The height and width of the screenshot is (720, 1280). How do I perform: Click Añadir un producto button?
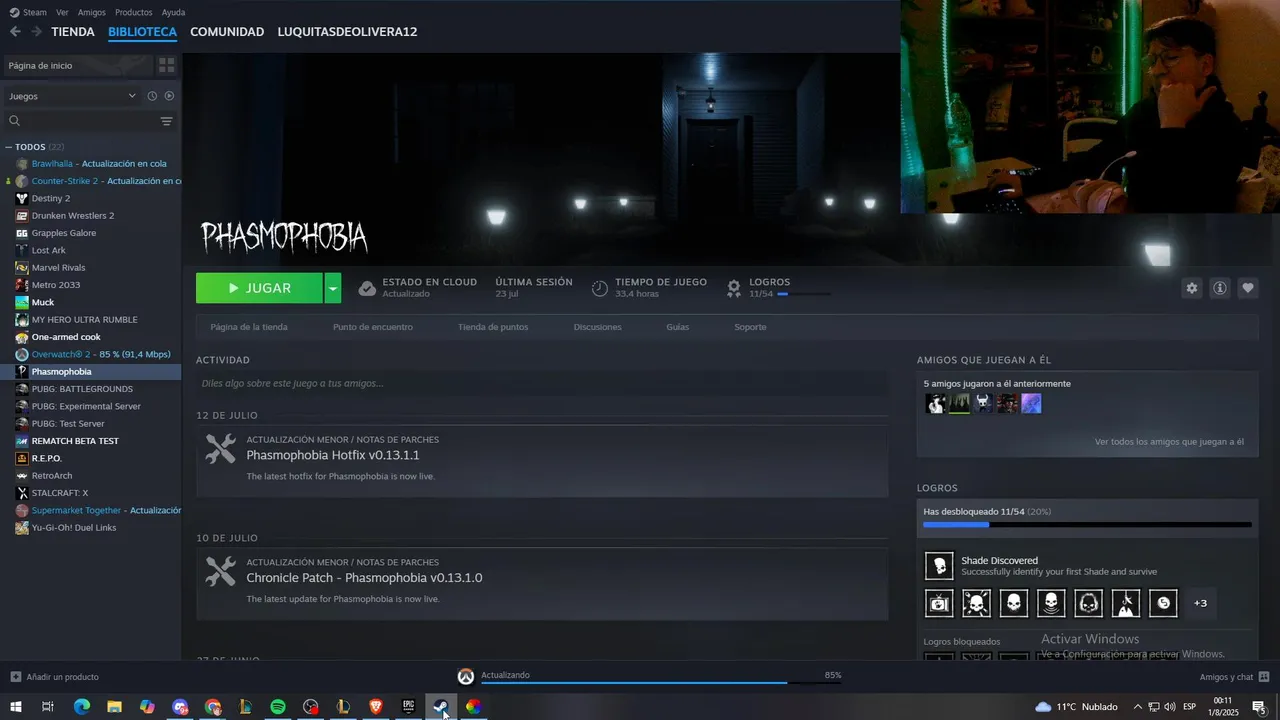tap(54, 677)
